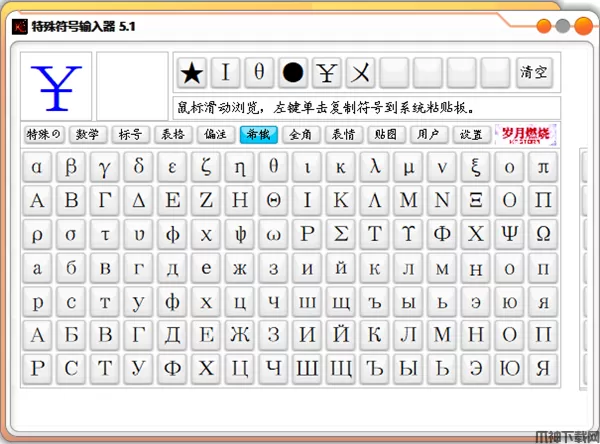Select the capital Psi symbol
The image size is (600, 444).
(510, 234)
